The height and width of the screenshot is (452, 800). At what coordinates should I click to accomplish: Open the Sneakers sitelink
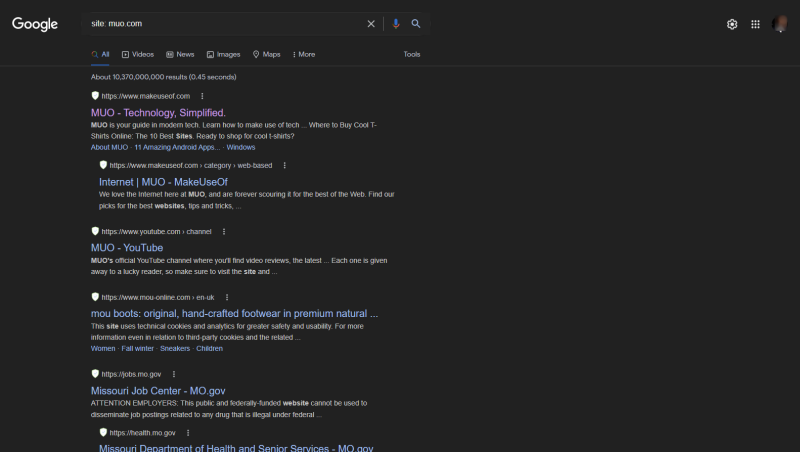coord(175,348)
